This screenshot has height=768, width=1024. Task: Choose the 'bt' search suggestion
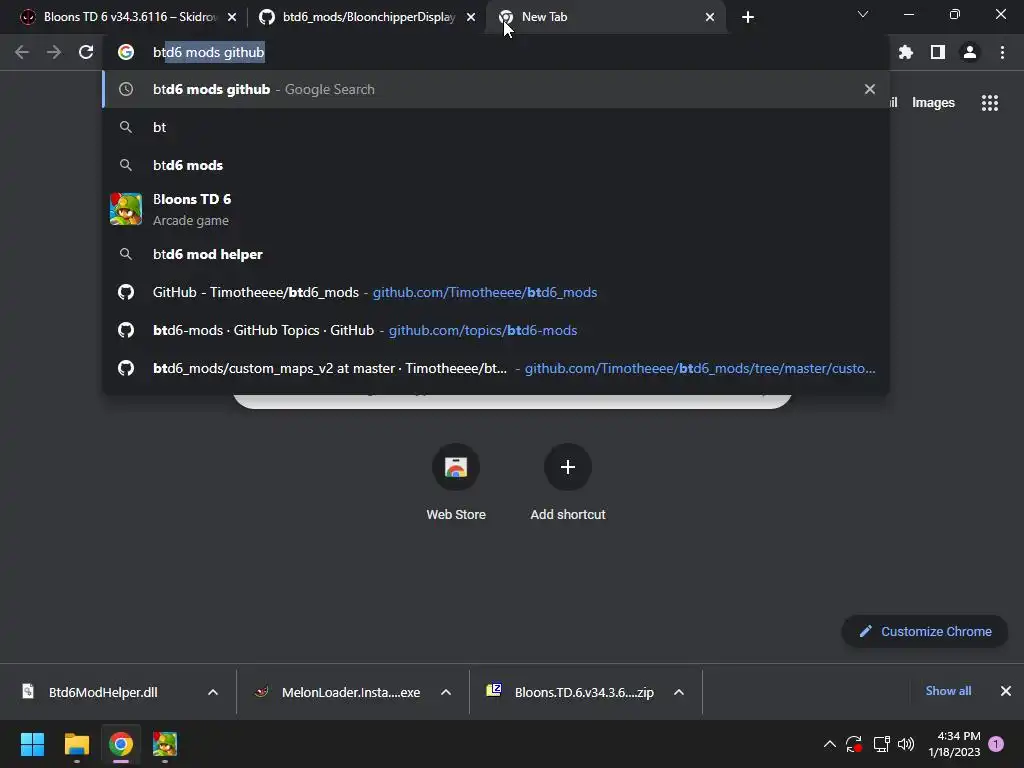[496, 127]
